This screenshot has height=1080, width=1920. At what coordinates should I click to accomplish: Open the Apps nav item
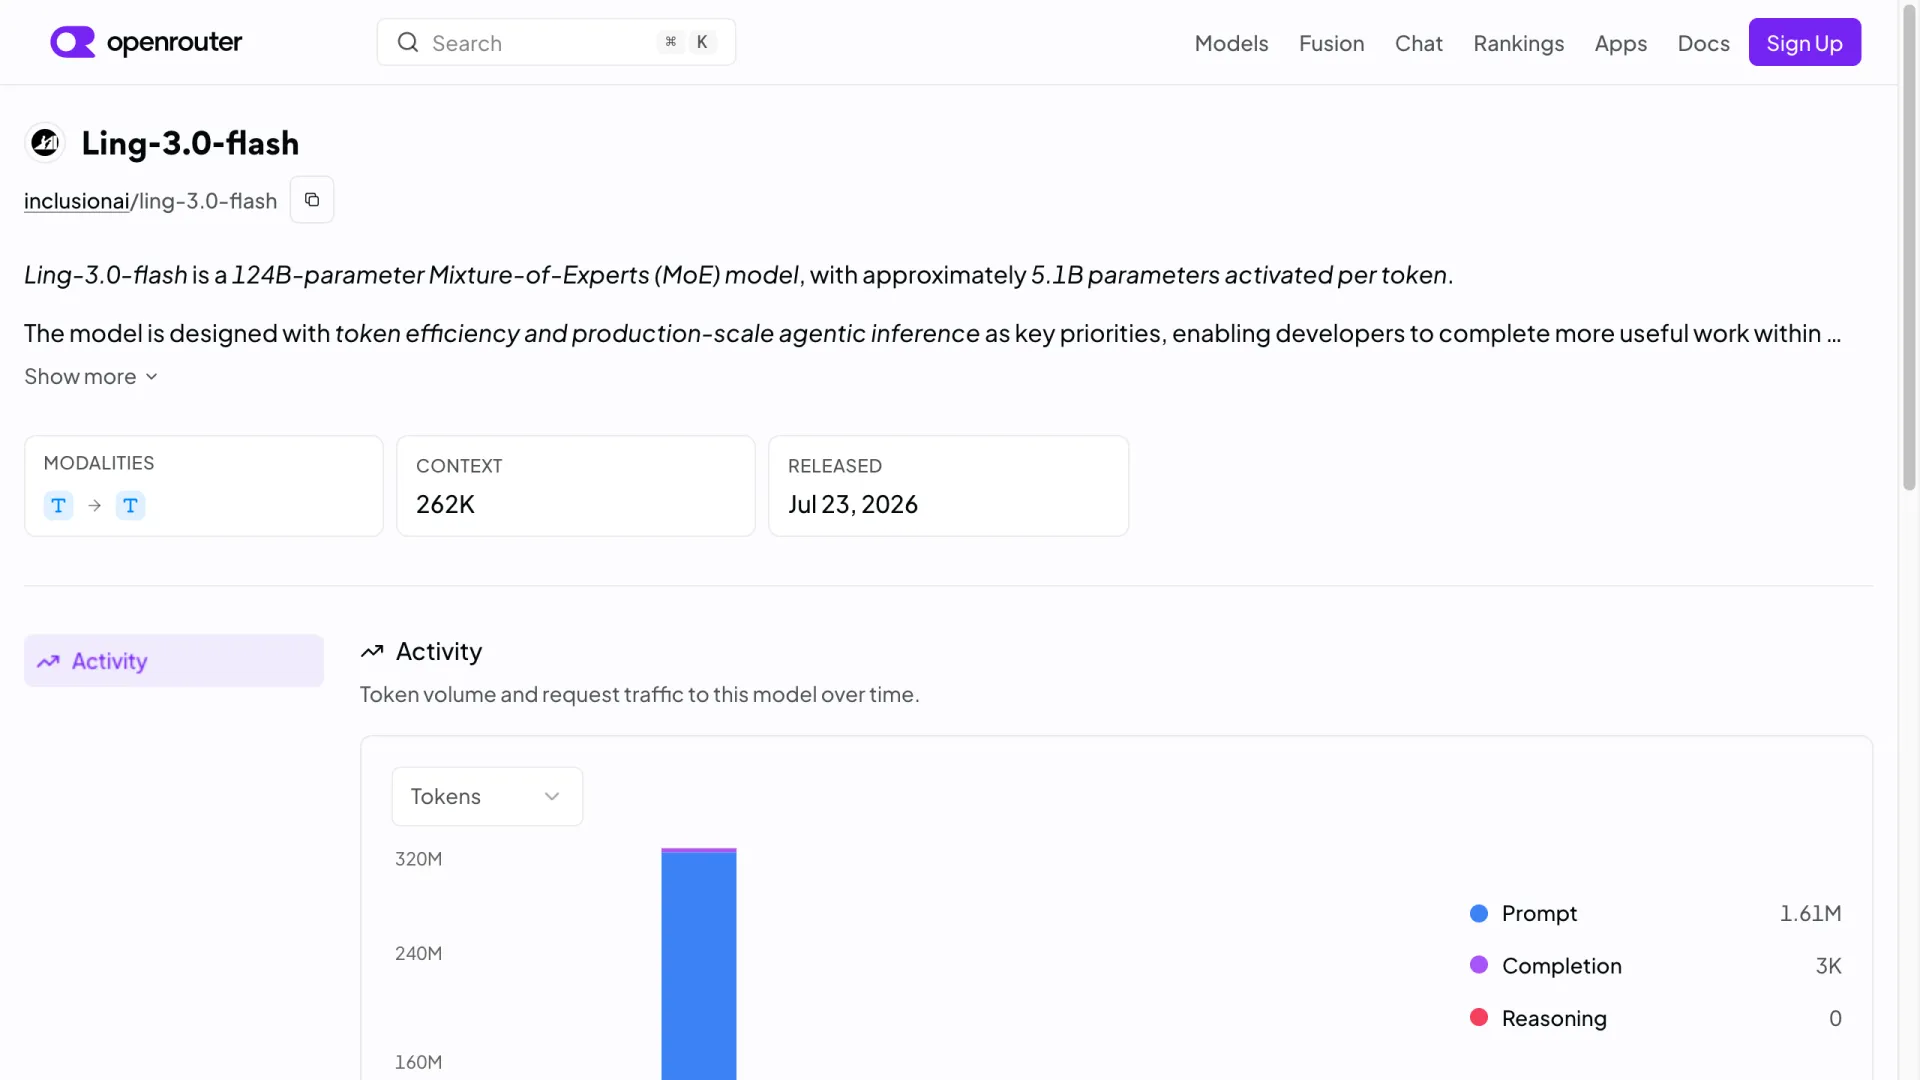click(x=1620, y=43)
